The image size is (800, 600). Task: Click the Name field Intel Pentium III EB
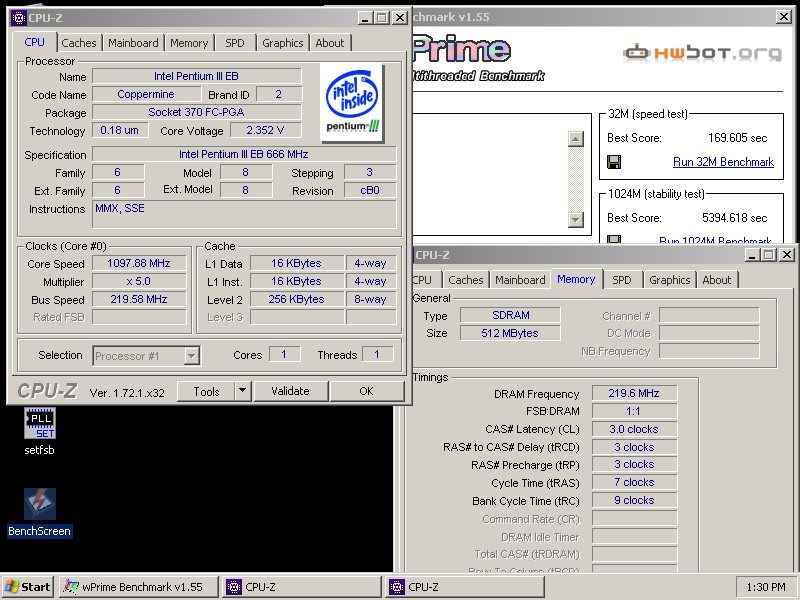click(196, 76)
